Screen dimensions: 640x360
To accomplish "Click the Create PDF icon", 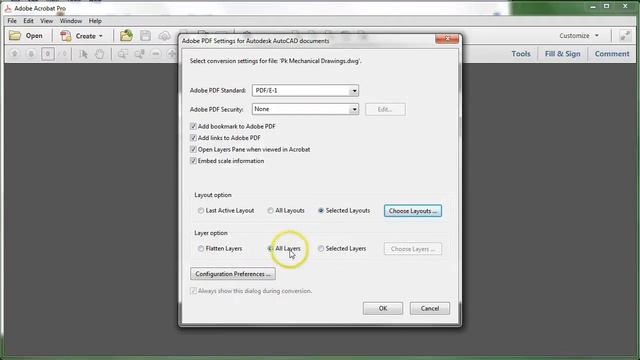I will click(x=65, y=36).
